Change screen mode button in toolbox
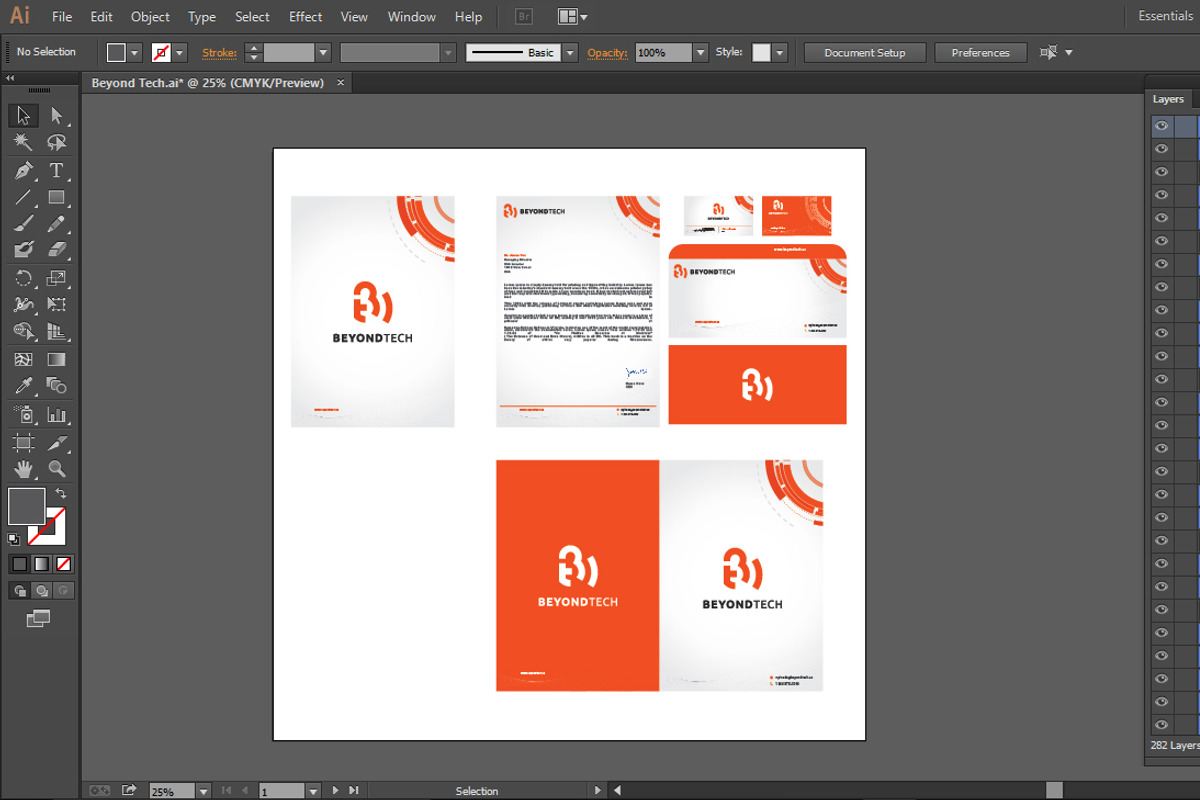 tap(38, 620)
